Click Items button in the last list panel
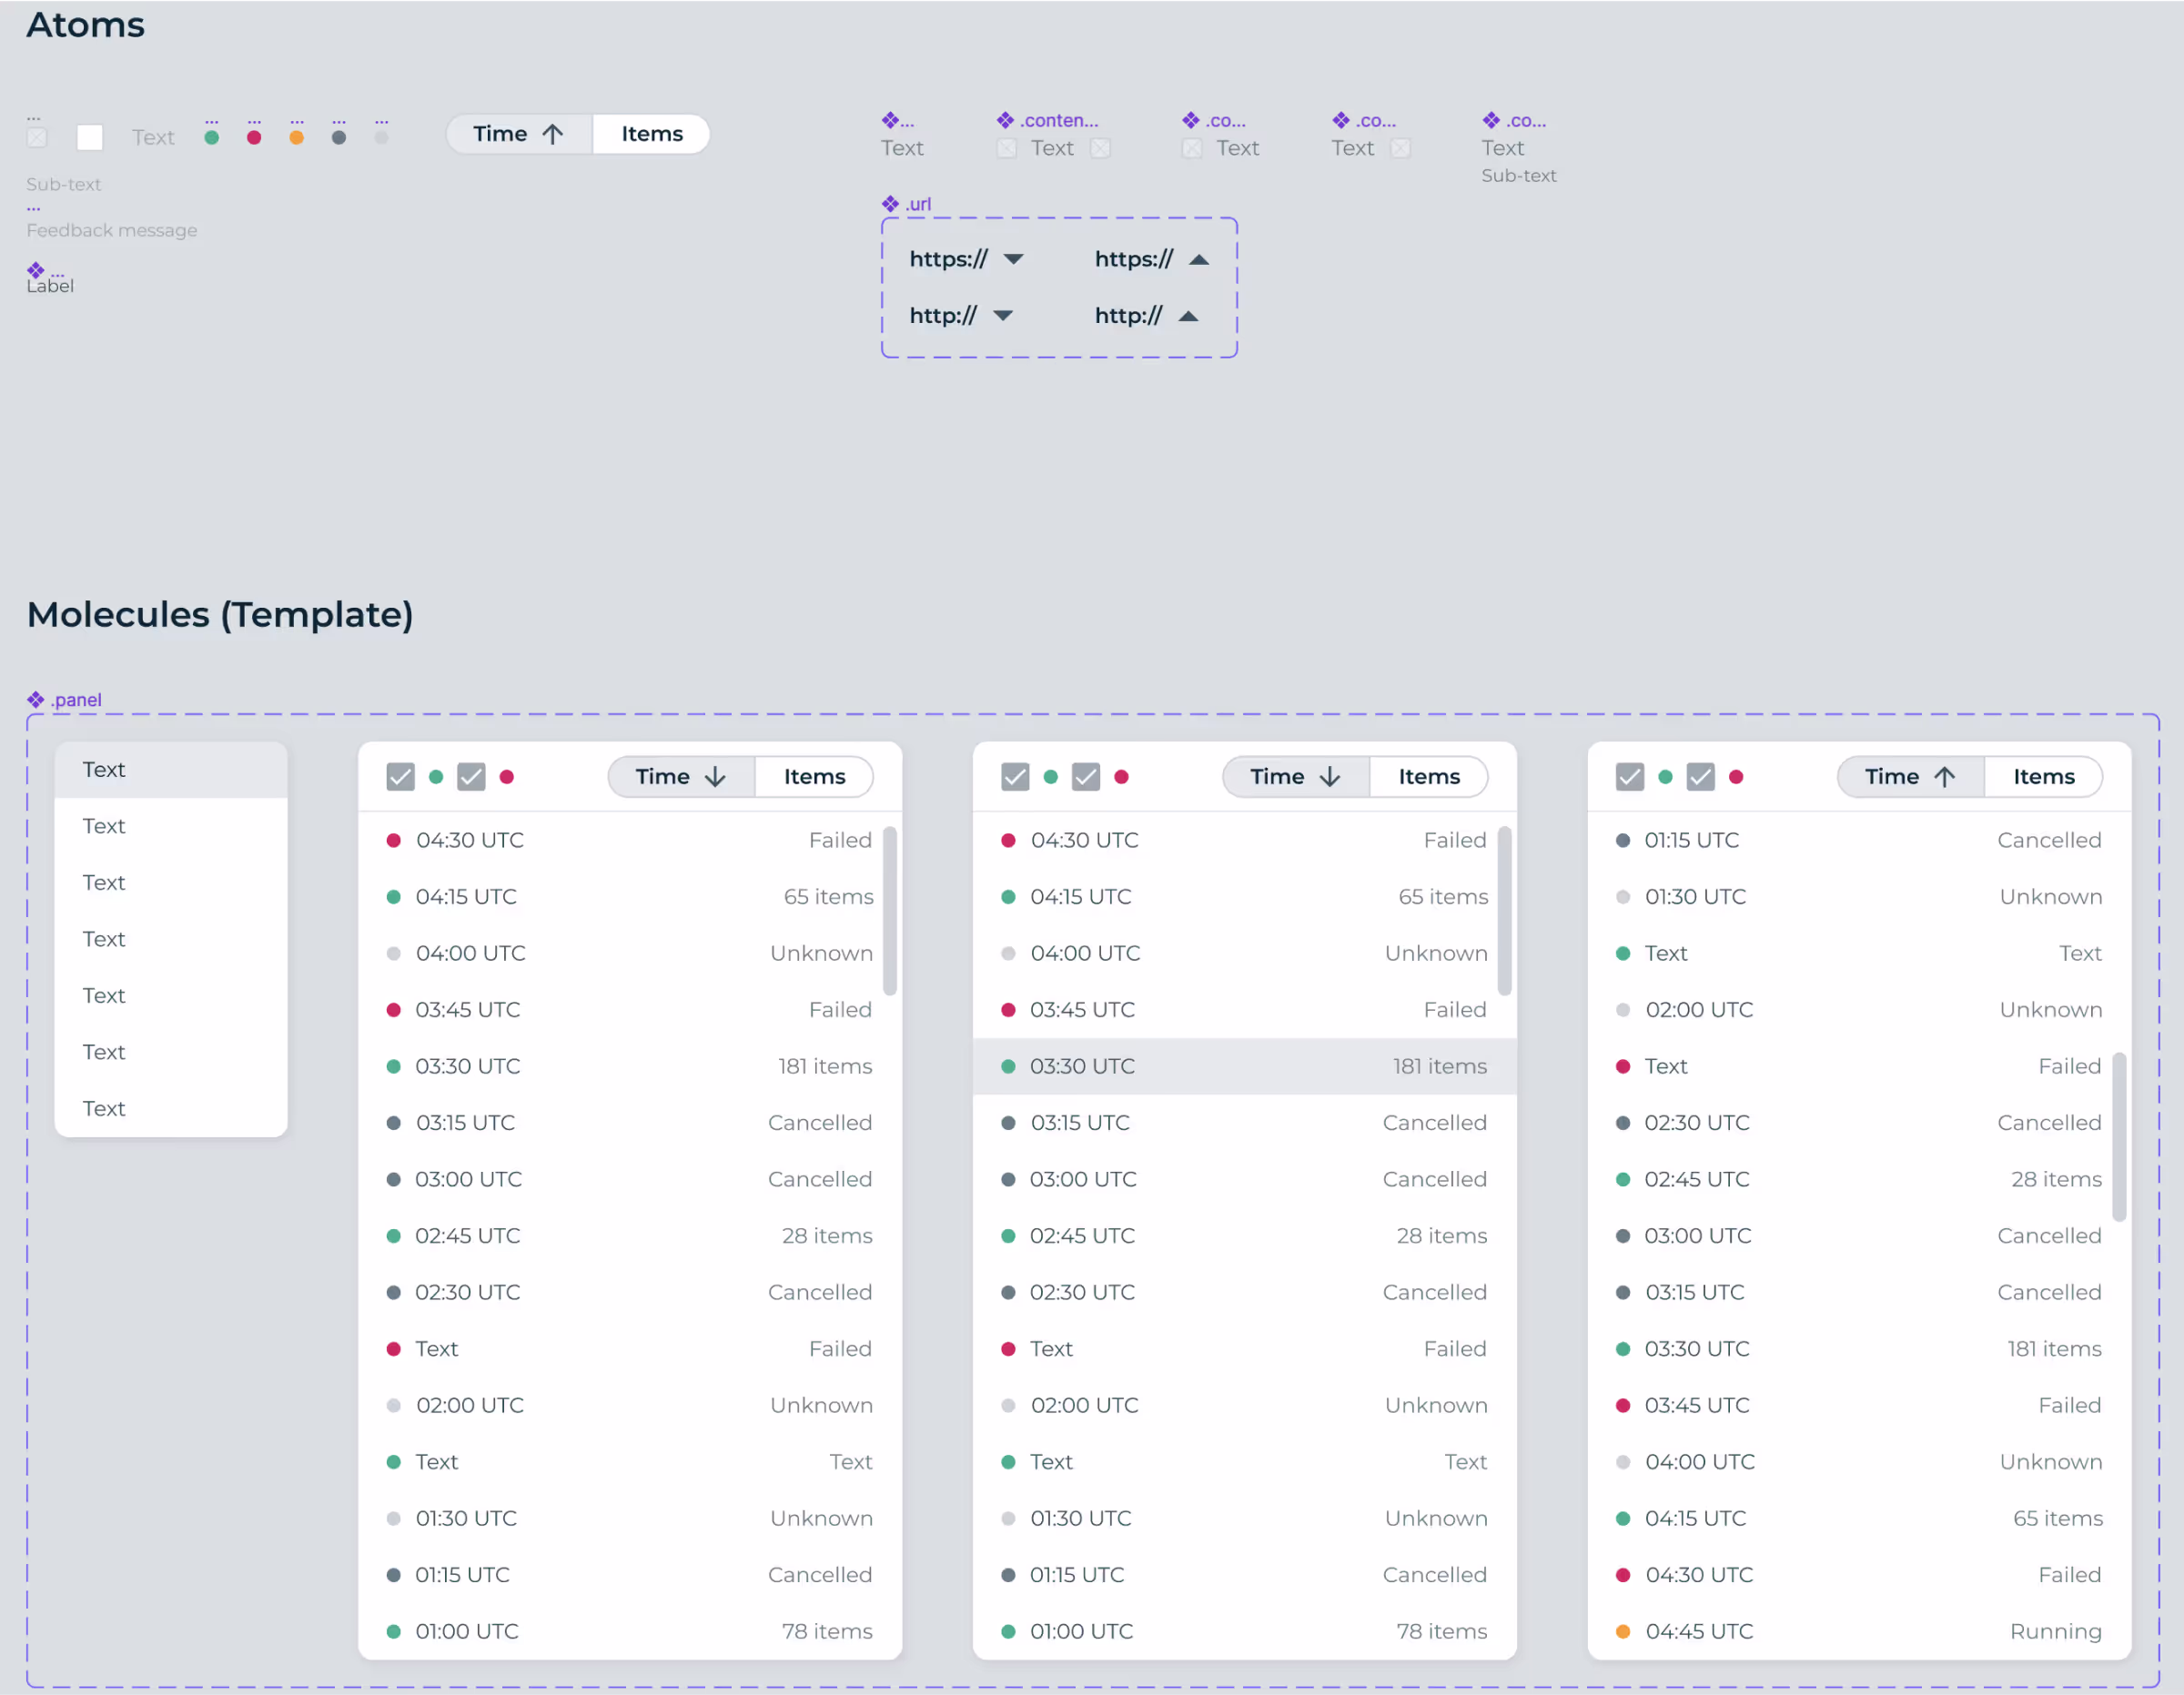The width and height of the screenshot is (2184, 1695). coord(2043,777)
